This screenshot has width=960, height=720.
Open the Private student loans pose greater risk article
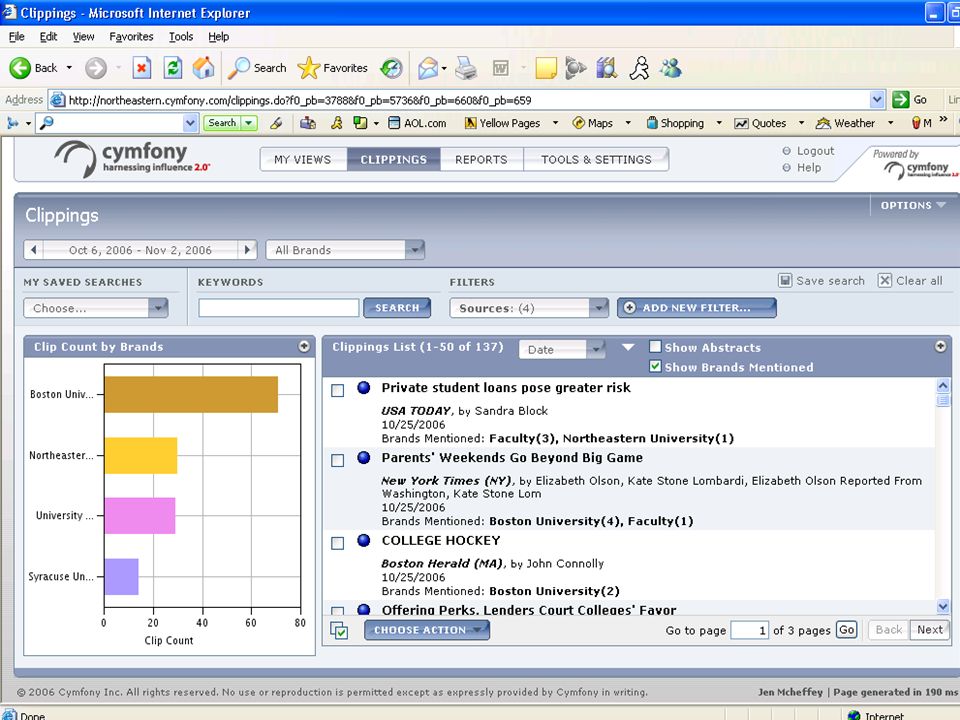pyautogui.click(x=506, y=388)
